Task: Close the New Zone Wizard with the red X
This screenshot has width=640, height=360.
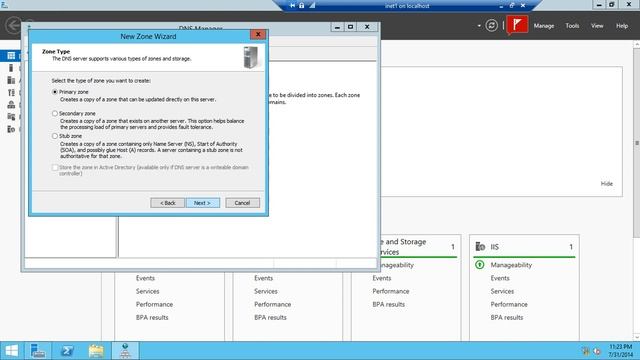Action: [x=258, y=34]
